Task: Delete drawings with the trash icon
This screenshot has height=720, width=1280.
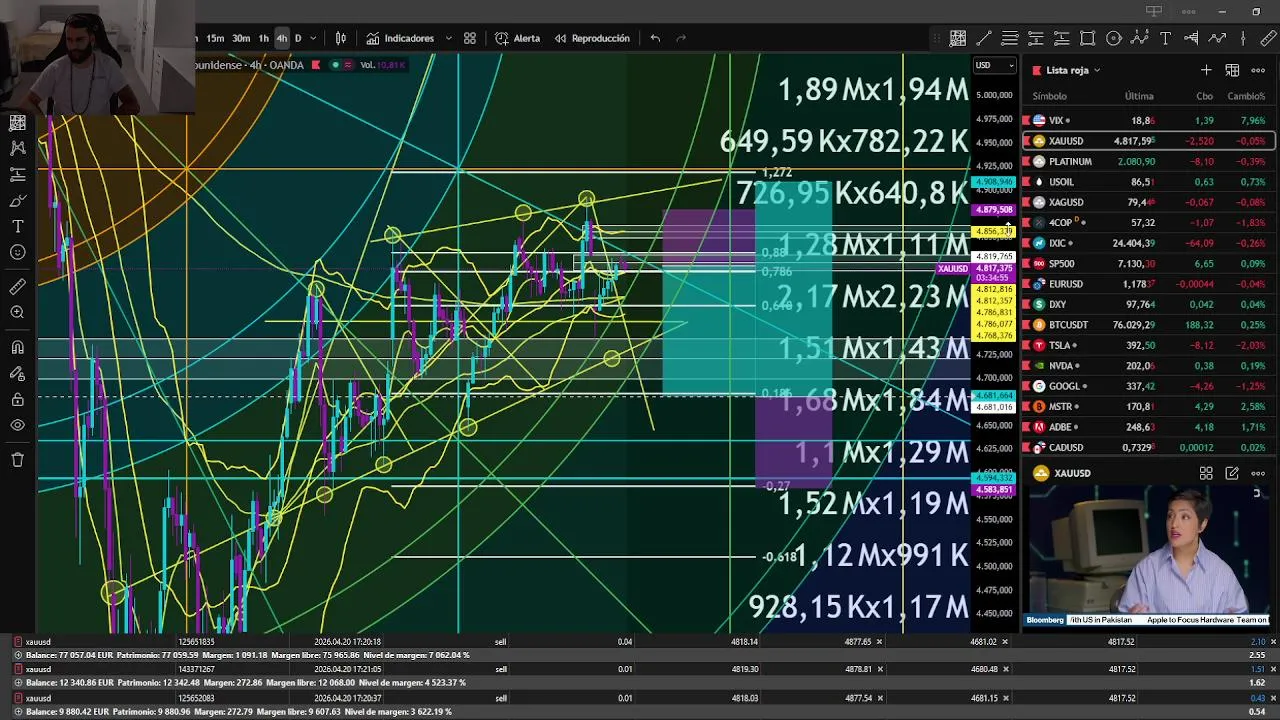Action: (x=17, y=460)
